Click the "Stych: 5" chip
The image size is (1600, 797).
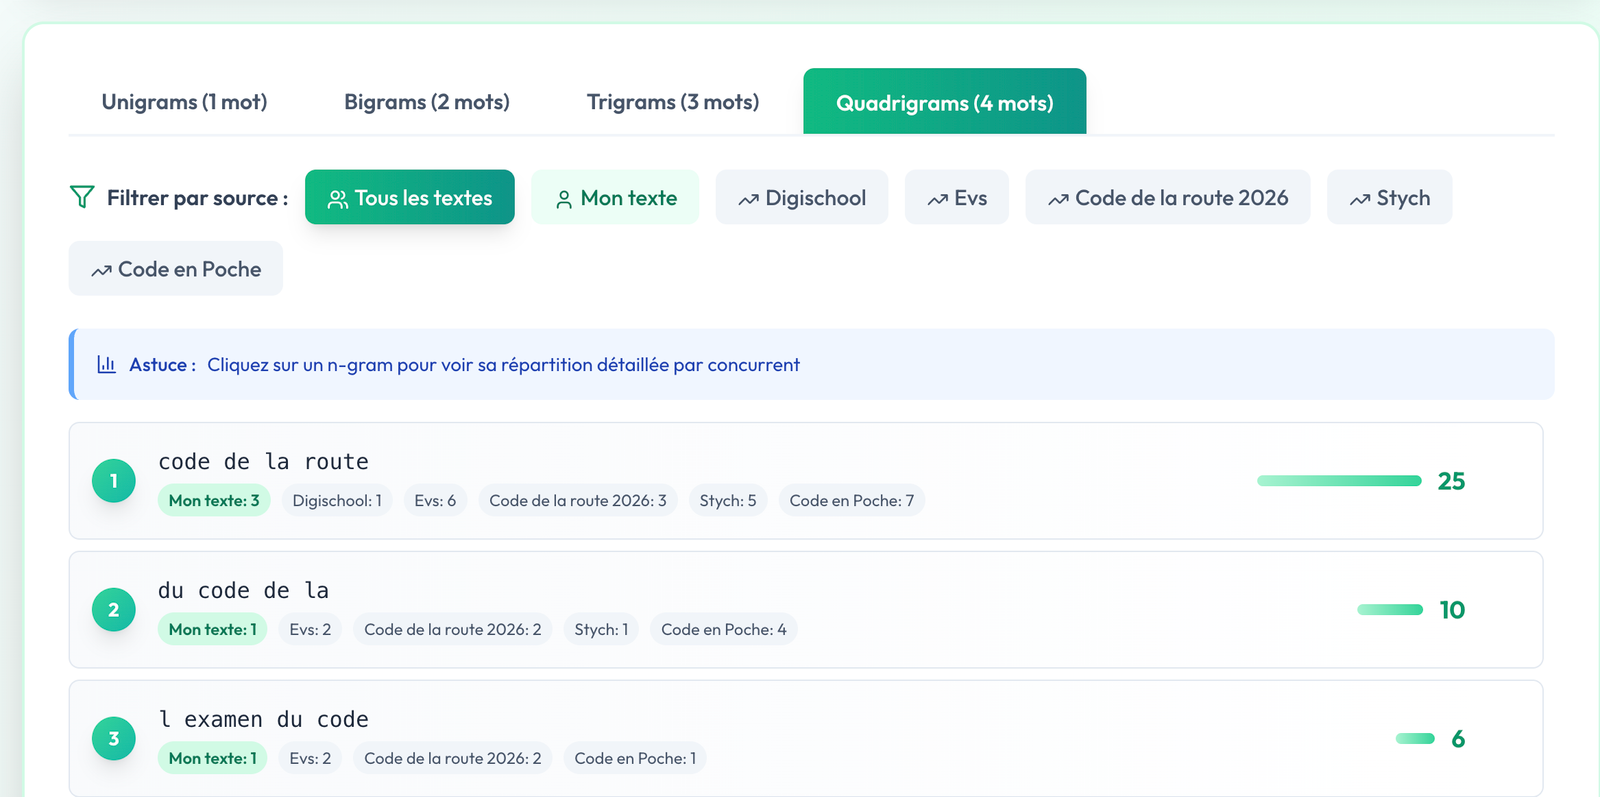(728, 500)
